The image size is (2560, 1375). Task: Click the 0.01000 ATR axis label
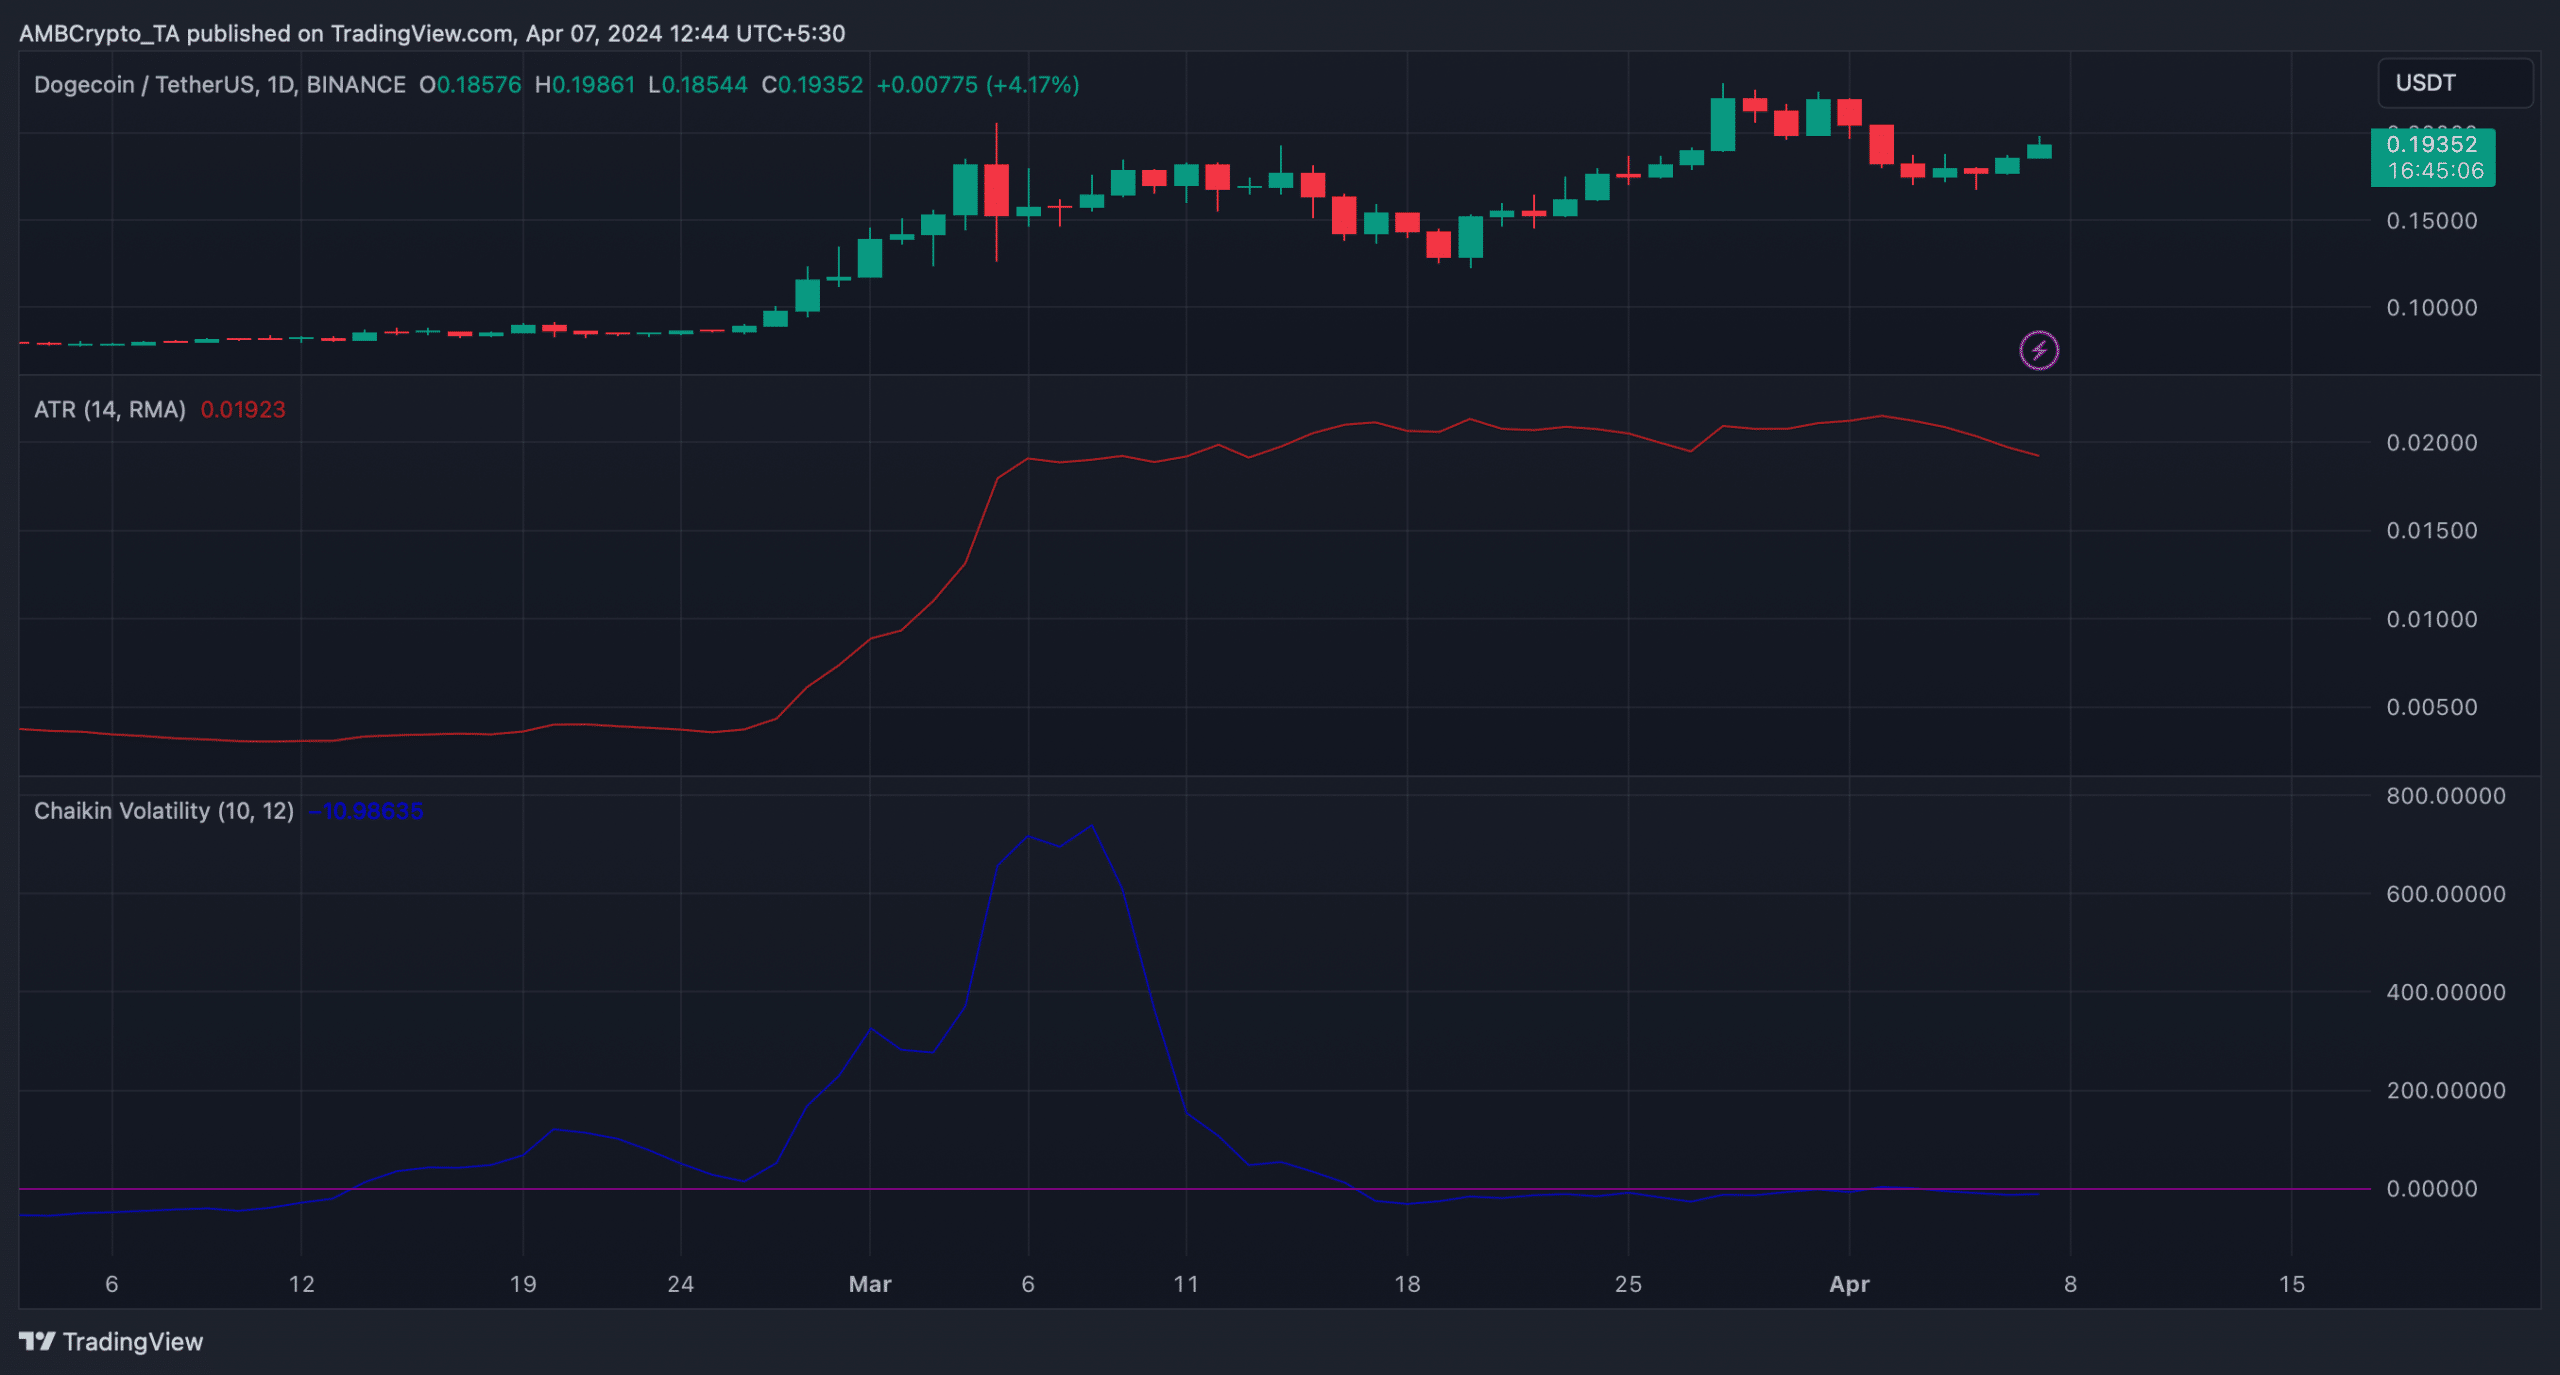(x=2432, y=620)
